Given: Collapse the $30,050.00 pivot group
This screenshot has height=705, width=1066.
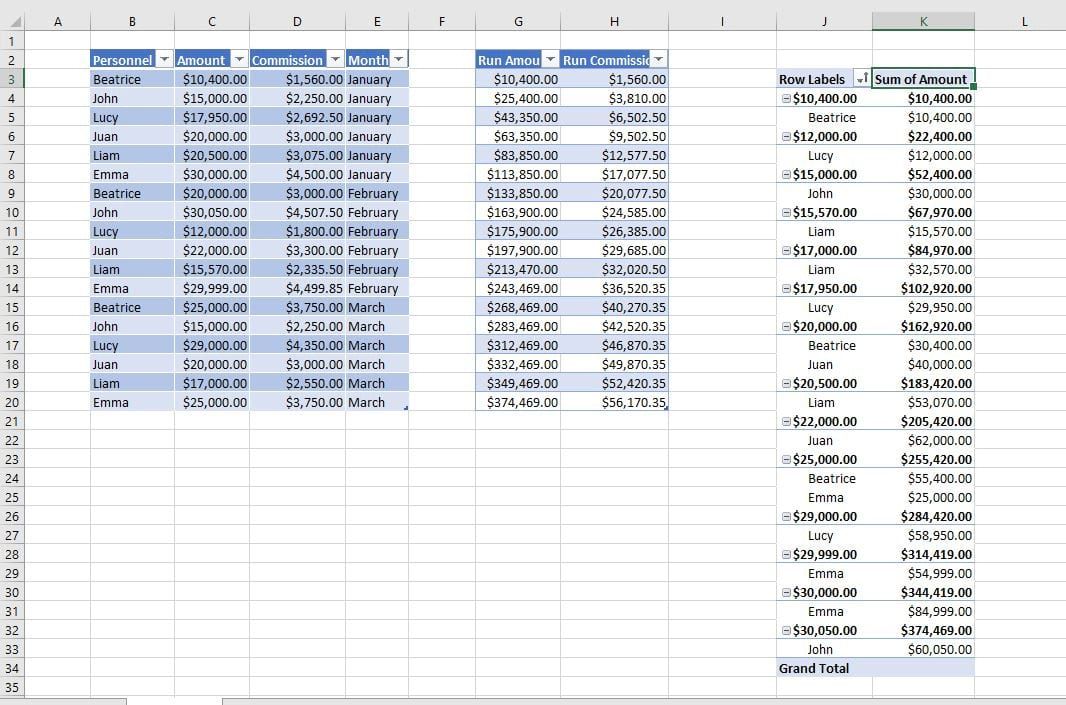Looking at the screenshot, I should coord(784,631).
